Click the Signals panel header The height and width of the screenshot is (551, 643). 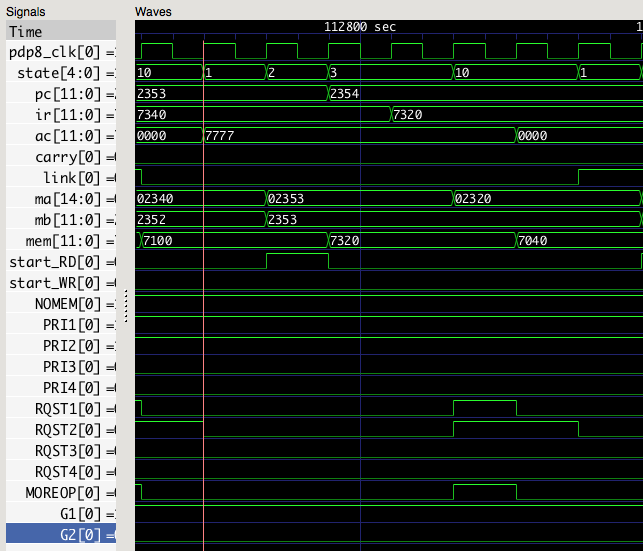coord(25,12)
